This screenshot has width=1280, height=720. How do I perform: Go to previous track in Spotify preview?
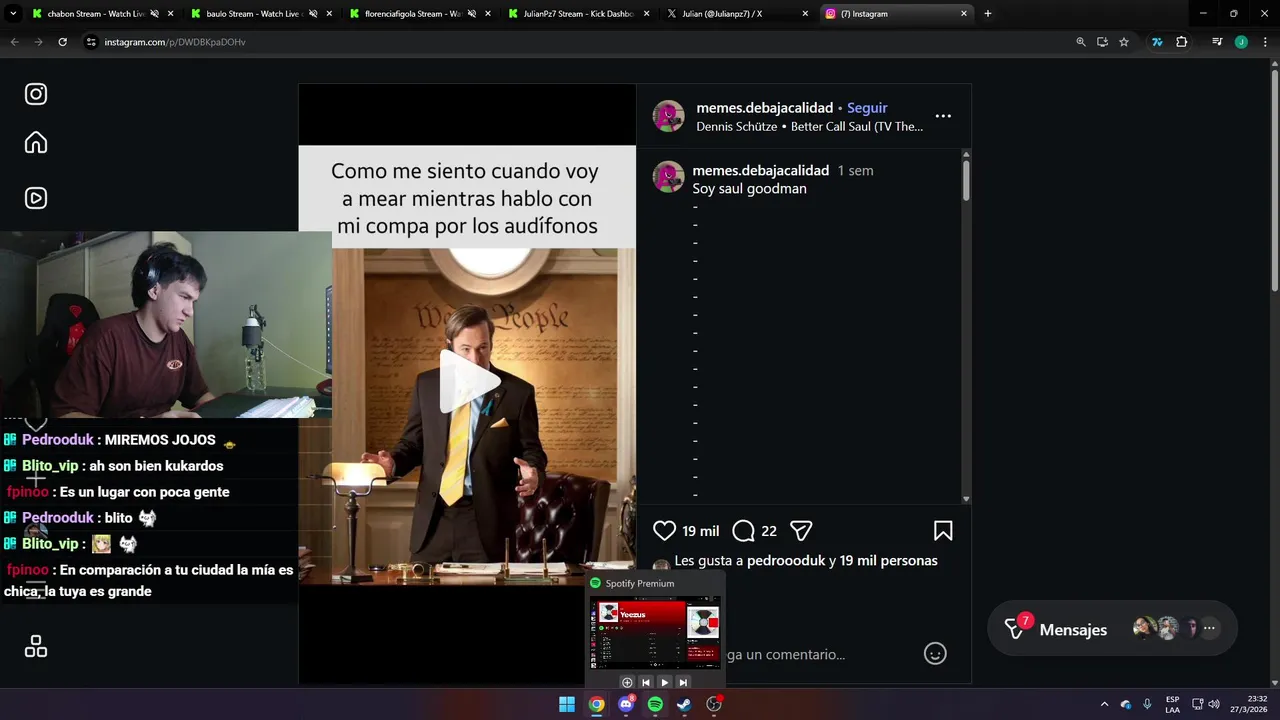pyautogui.click(x=646, y=682)
